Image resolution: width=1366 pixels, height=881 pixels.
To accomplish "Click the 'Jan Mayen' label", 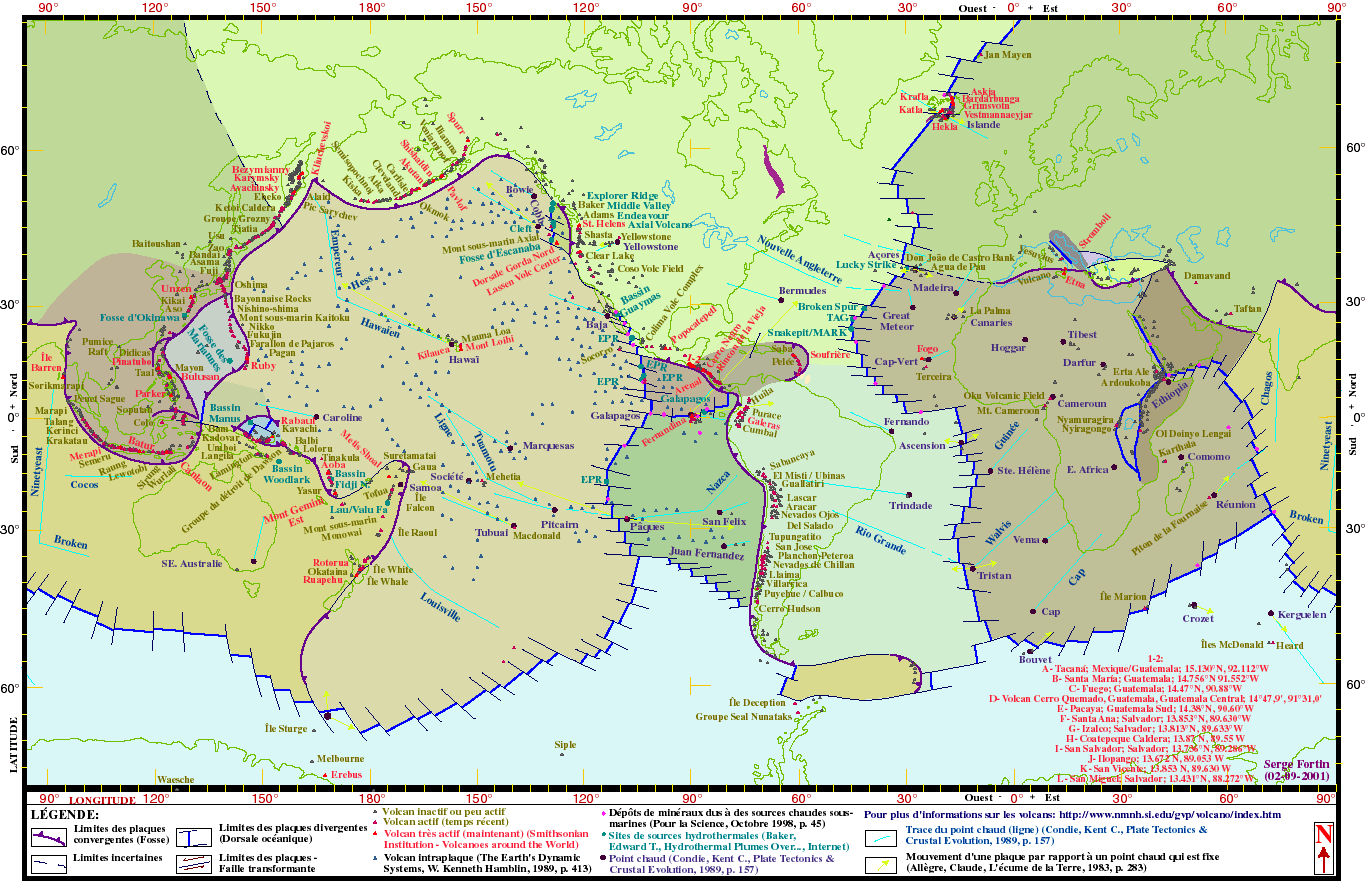I will click(1008, 55).
